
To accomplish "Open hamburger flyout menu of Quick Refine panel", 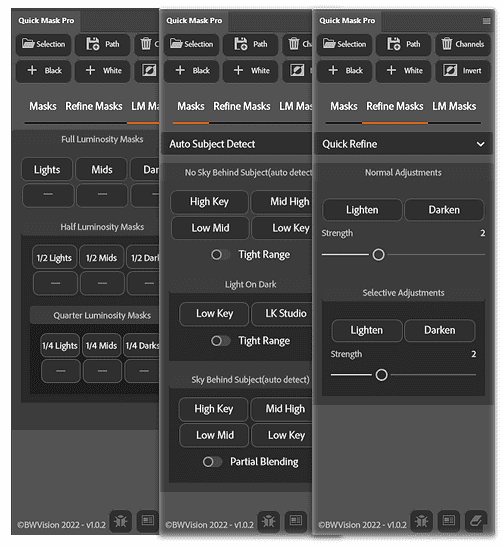I will pyautogui.click(x=486, y=21).
